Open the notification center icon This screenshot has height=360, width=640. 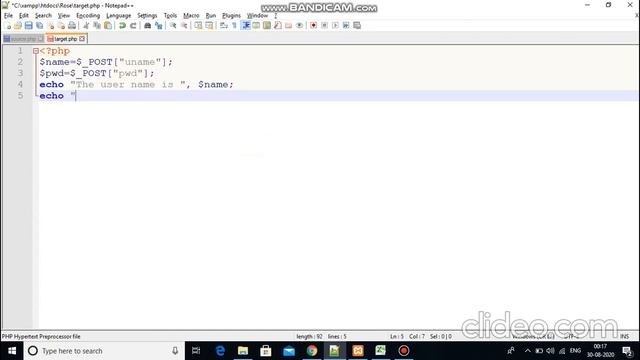pyautogui.click(x=627, y=351)
